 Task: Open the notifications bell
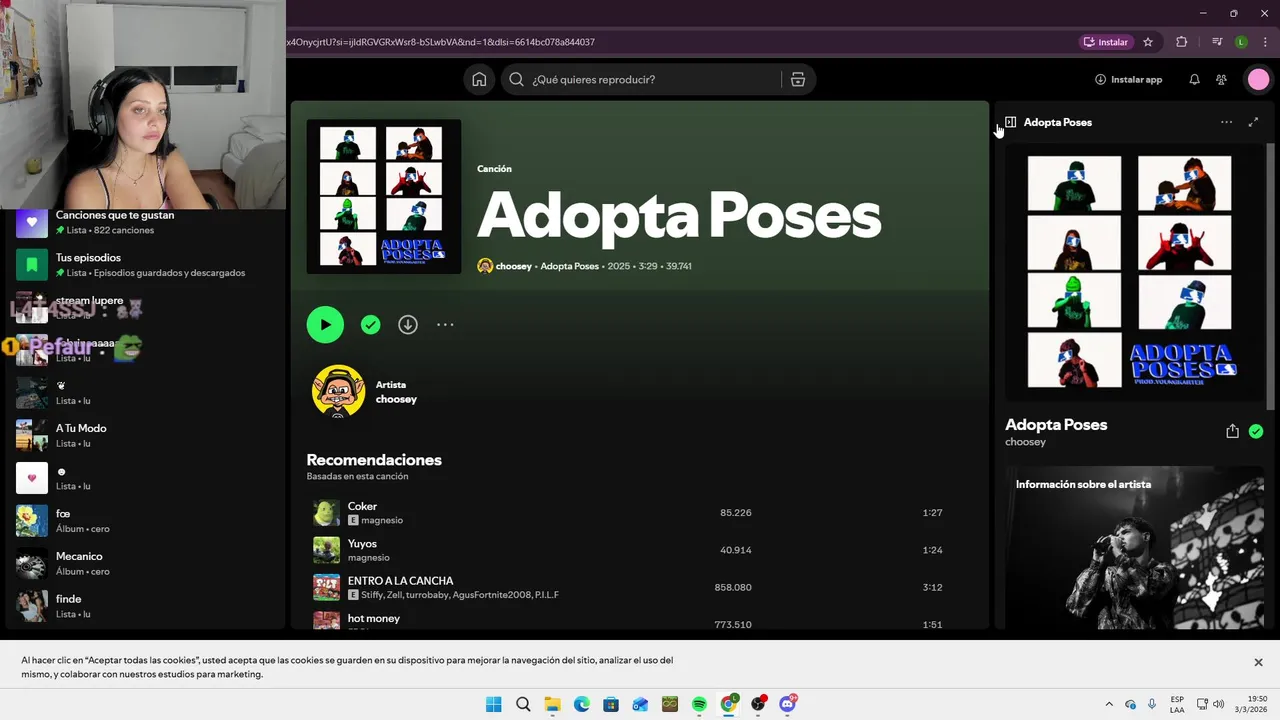tap(1194, 79)
